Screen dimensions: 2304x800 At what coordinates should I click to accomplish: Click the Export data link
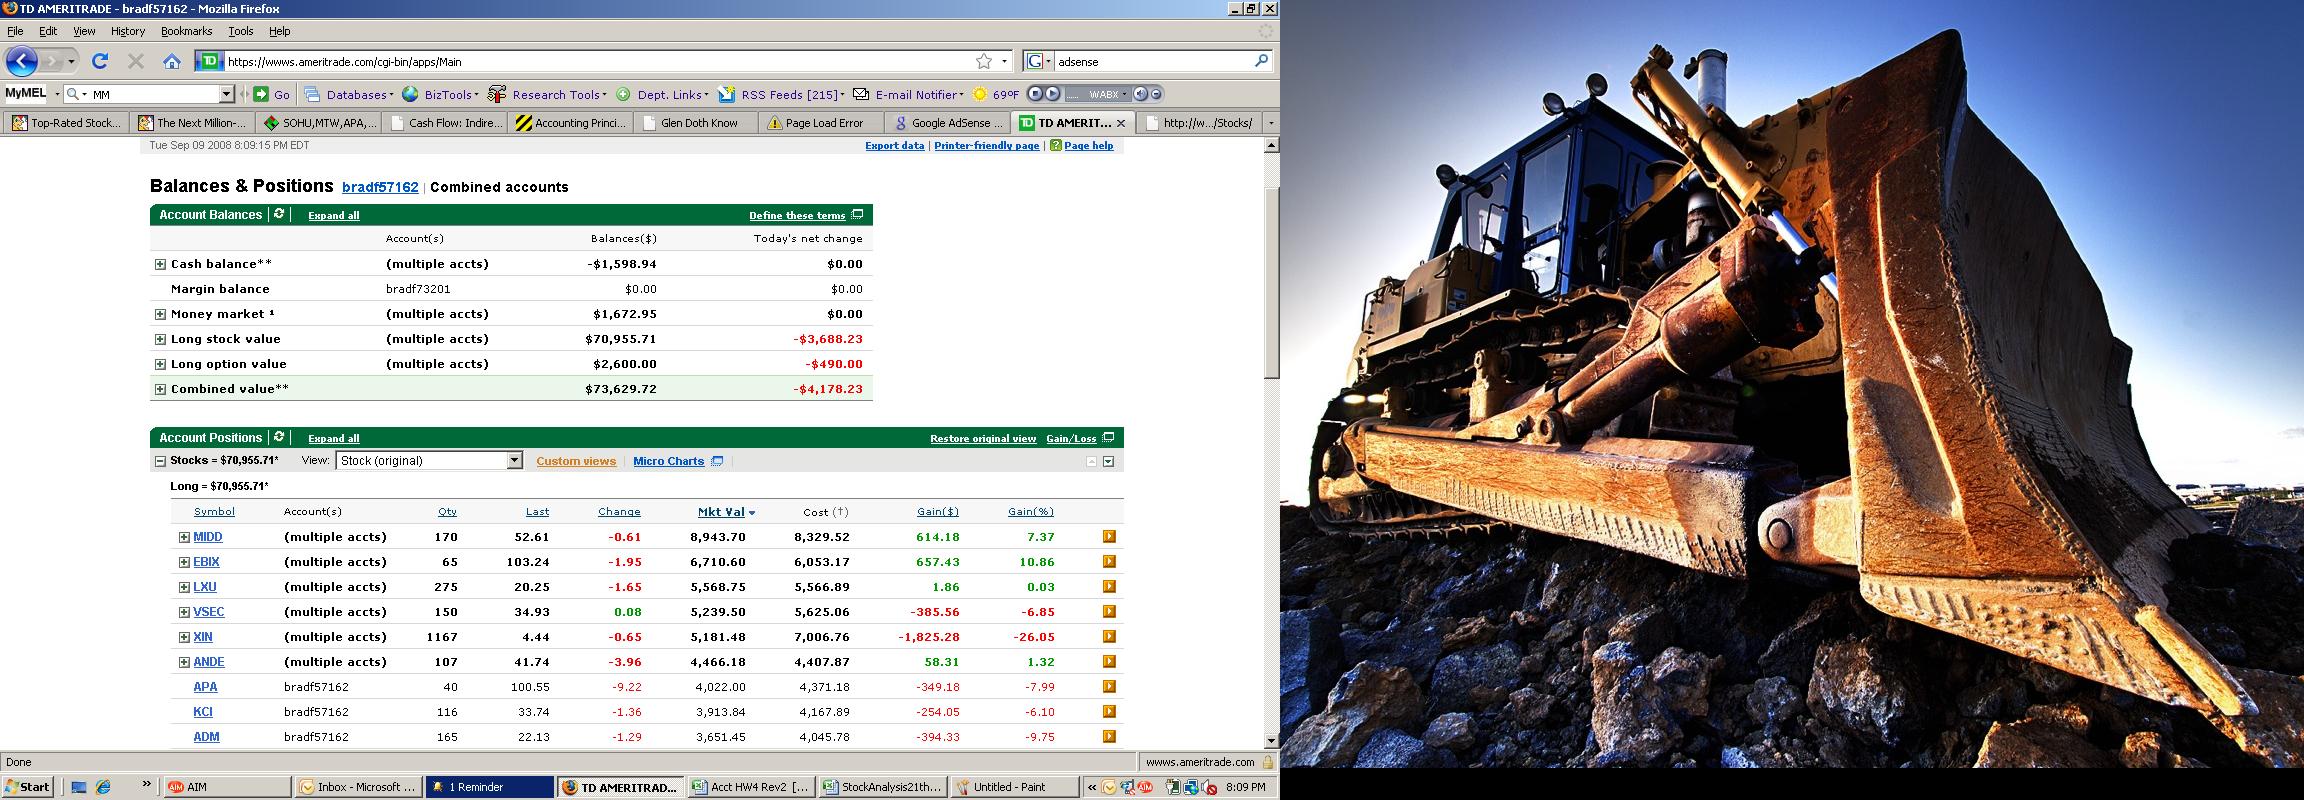[x=894, y=146]
